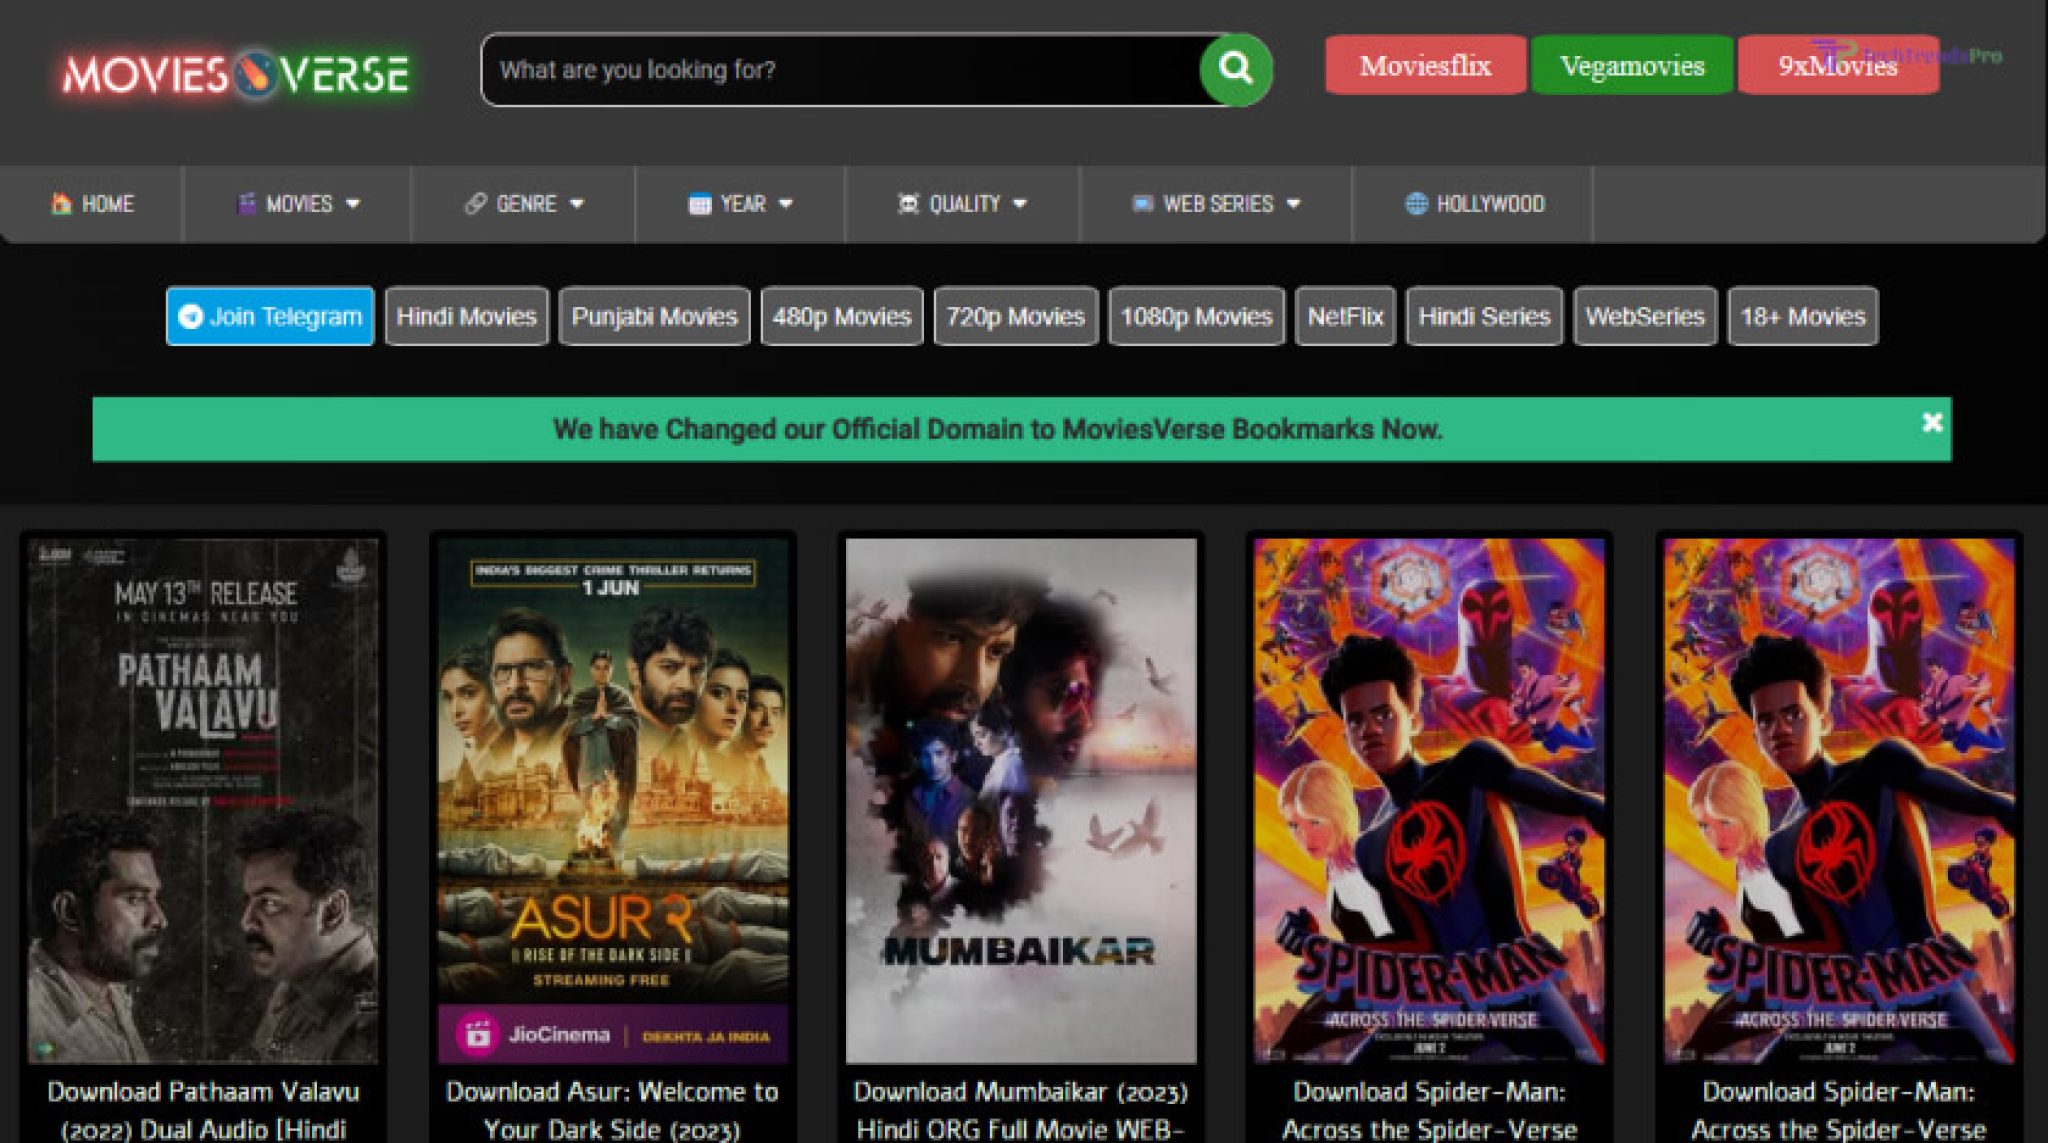The width and height of the screenshot is (2048, 1143).
Task: Click the green search magnifier button
Action: click(1236, 69)
